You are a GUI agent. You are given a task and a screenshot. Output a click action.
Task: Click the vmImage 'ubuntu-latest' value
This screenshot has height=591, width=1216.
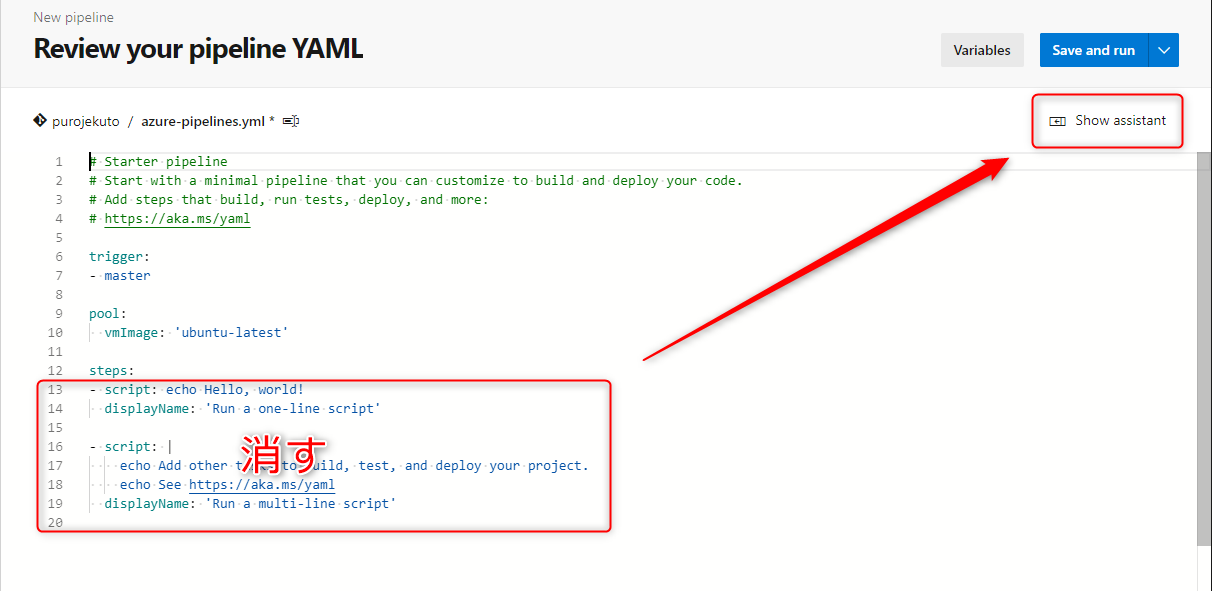coord(231,332)
